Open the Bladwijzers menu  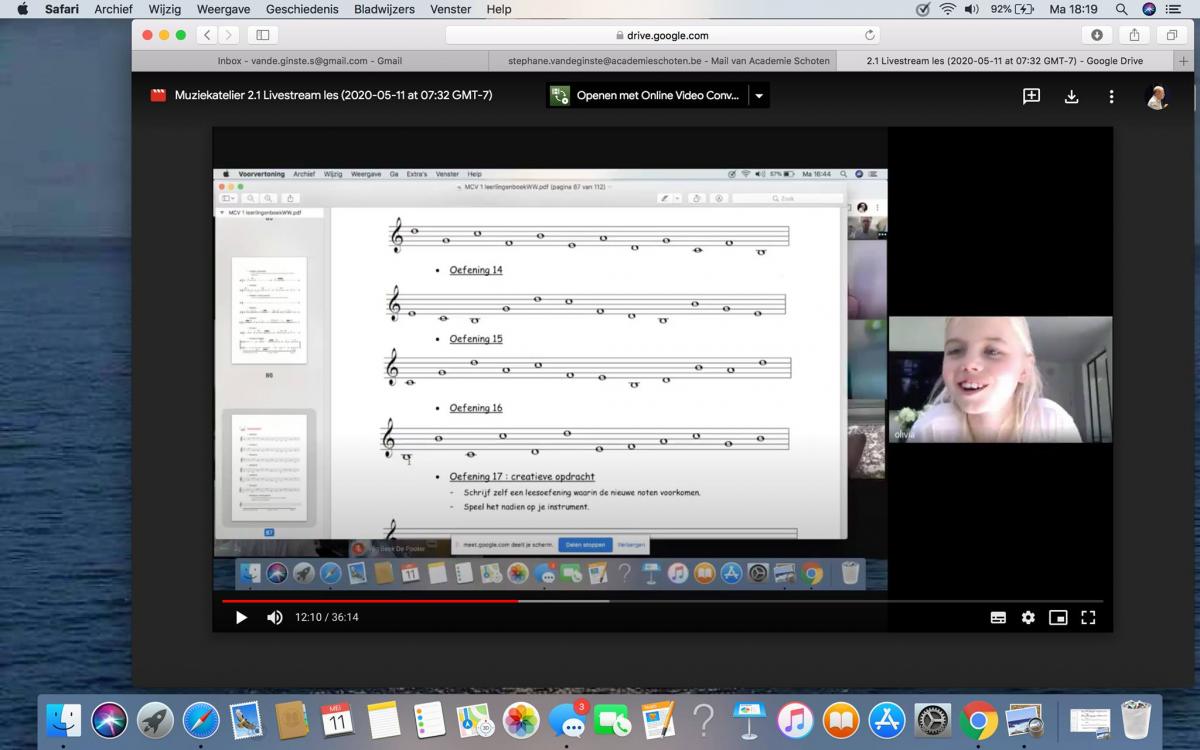(x=385, y=9)
